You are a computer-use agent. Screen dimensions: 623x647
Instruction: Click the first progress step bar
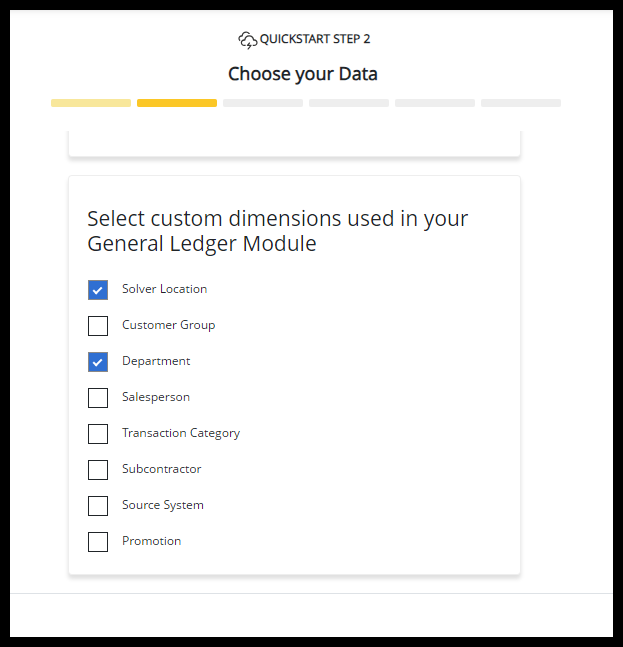[x=91, y=103]
